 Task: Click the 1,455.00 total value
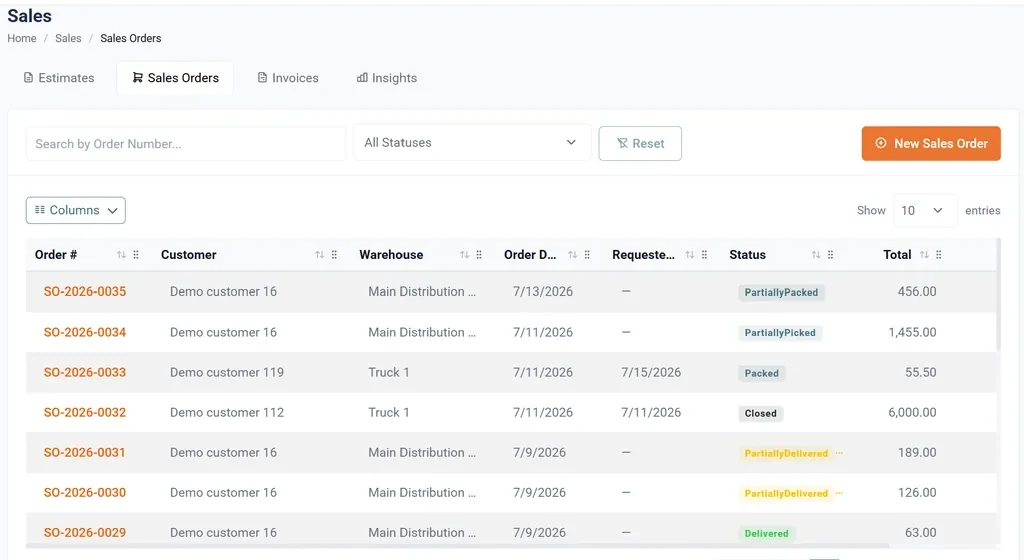(912, 332)
